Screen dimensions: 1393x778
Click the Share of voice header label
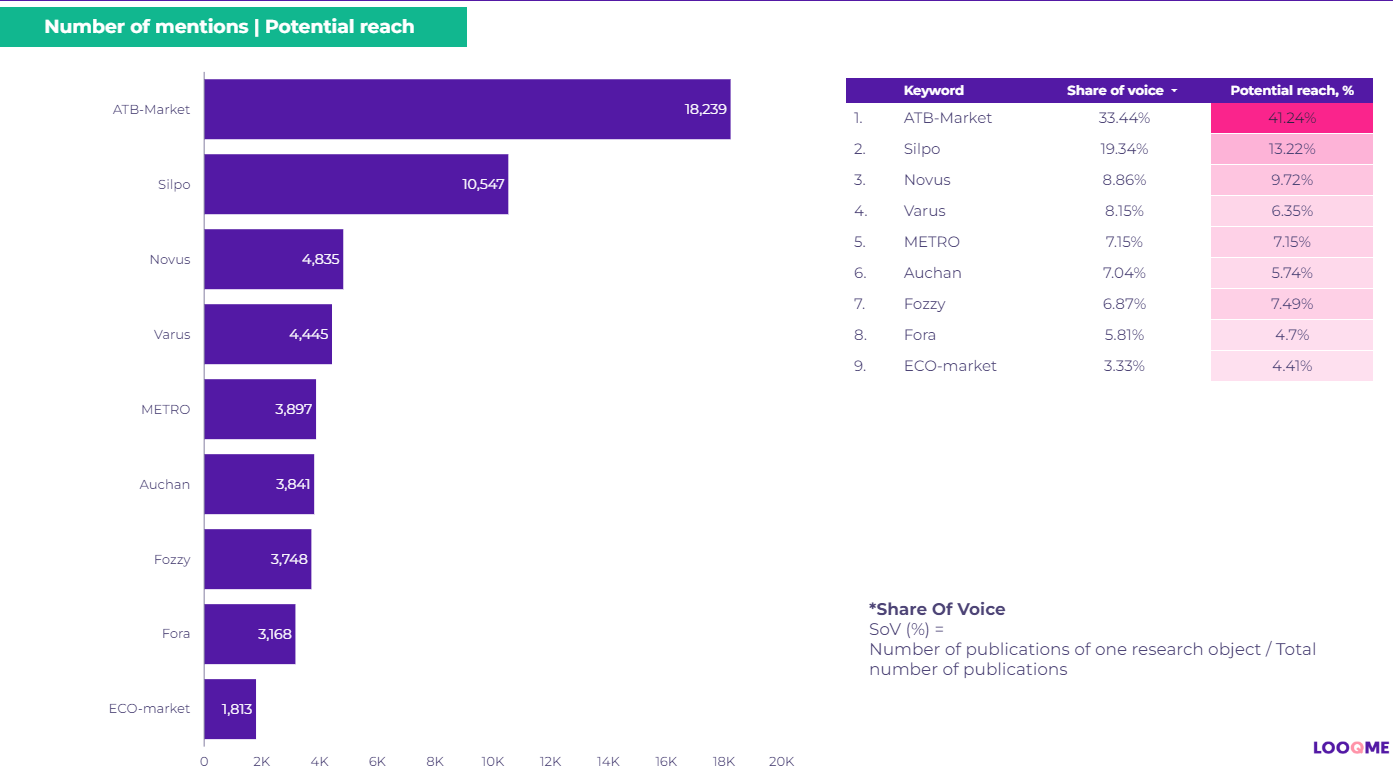pos(1115,90)
